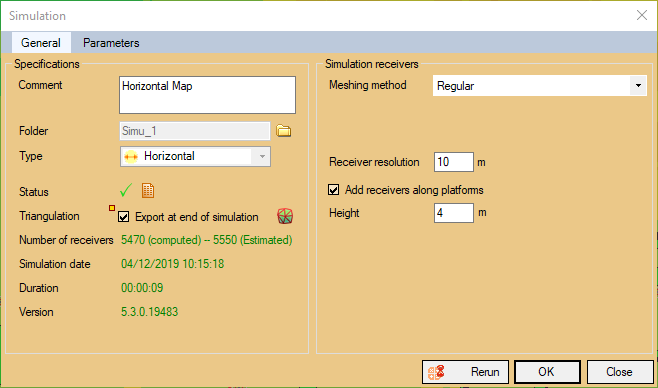Click the number of receivers value 5470 (computed)

pyautogui.click(x=161, y=240)
